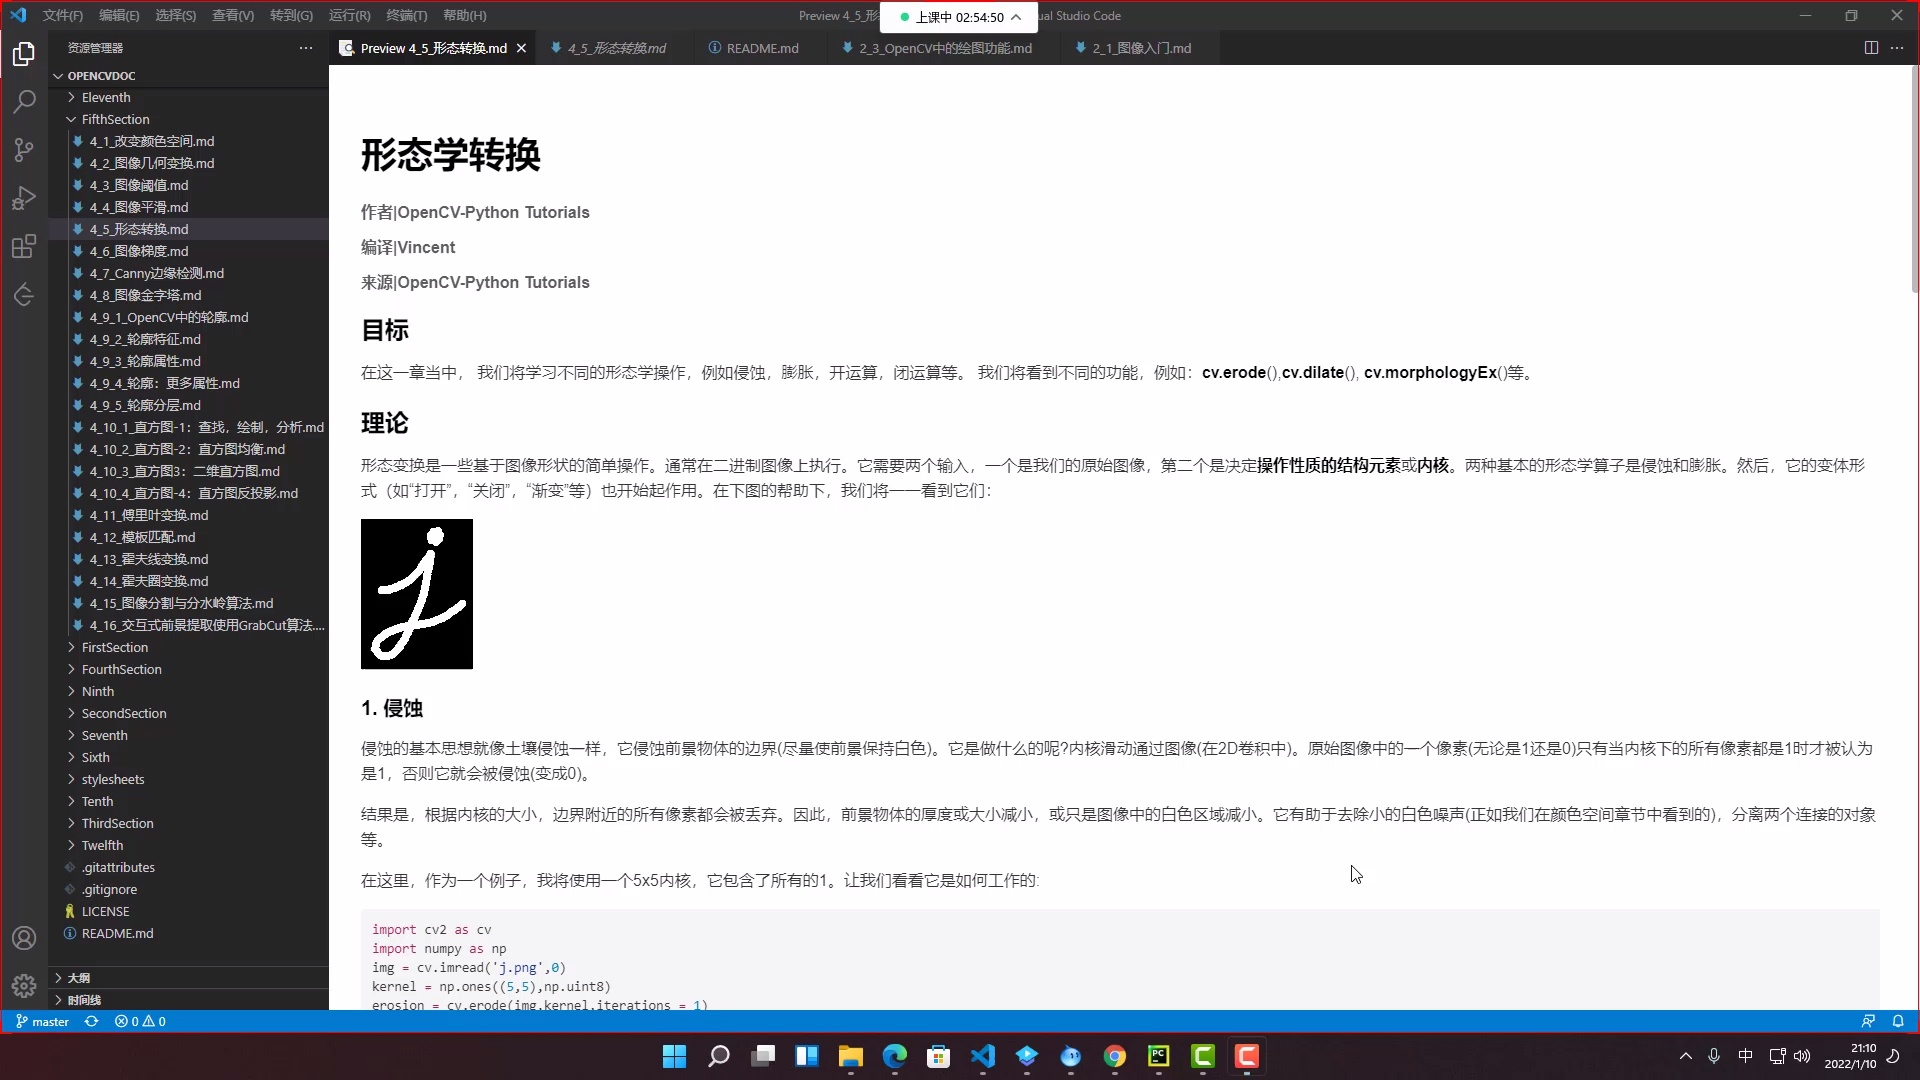Open the Source Control view
The image size is (1920, 1080).
pos(24,149)
